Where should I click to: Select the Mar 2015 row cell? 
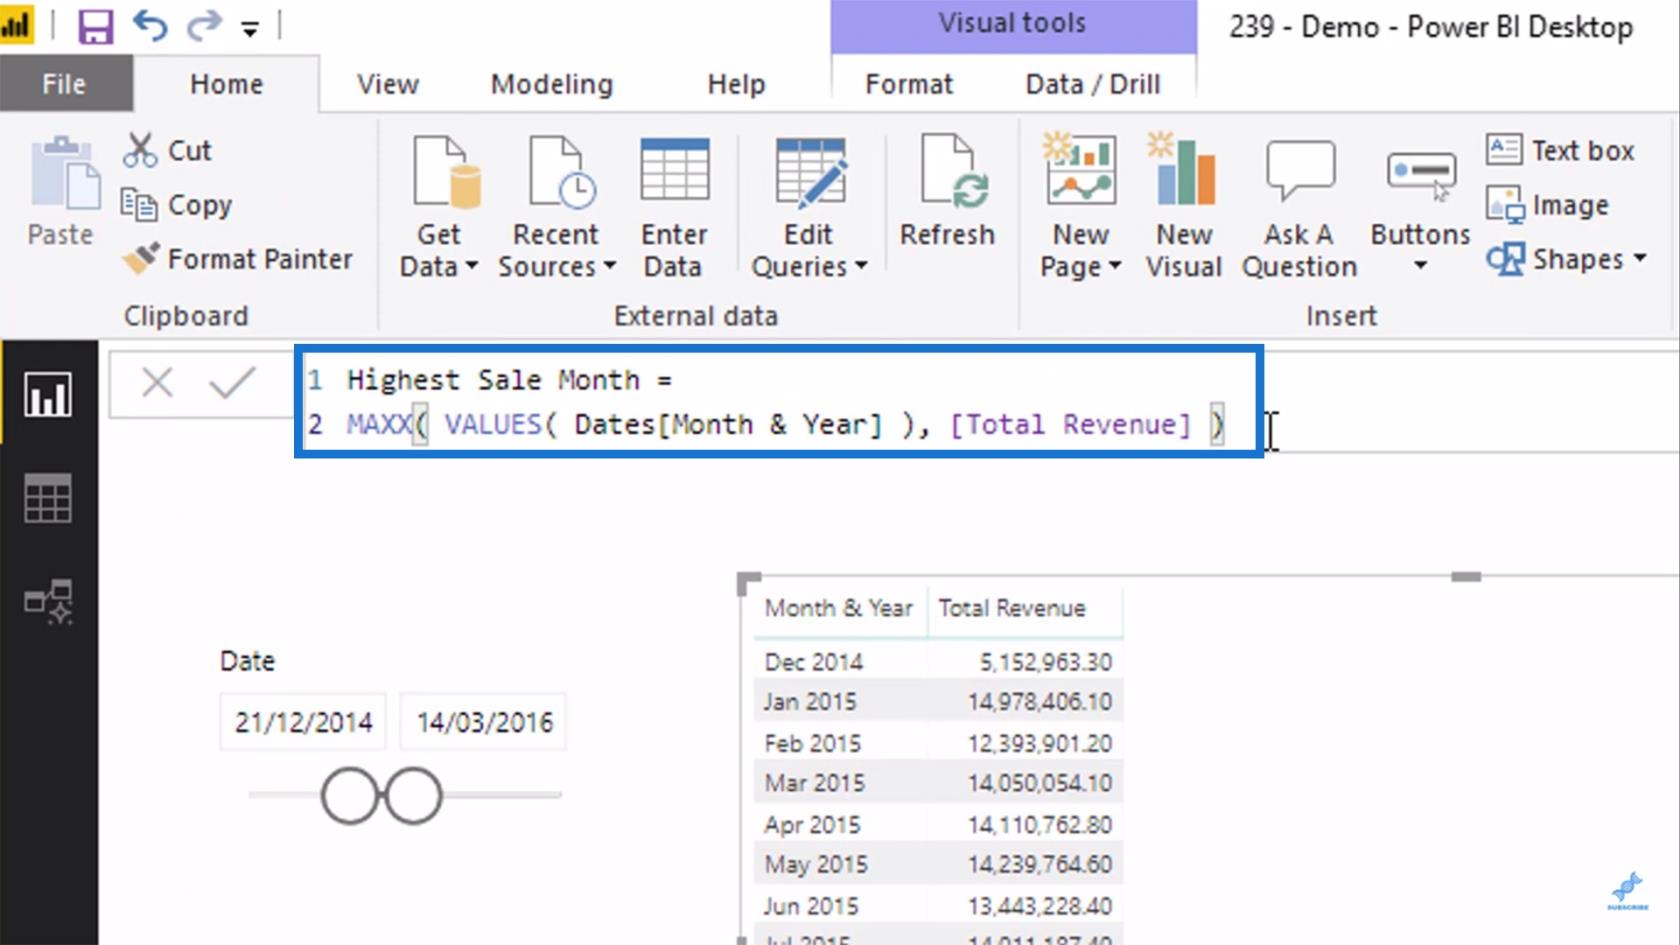814,783
